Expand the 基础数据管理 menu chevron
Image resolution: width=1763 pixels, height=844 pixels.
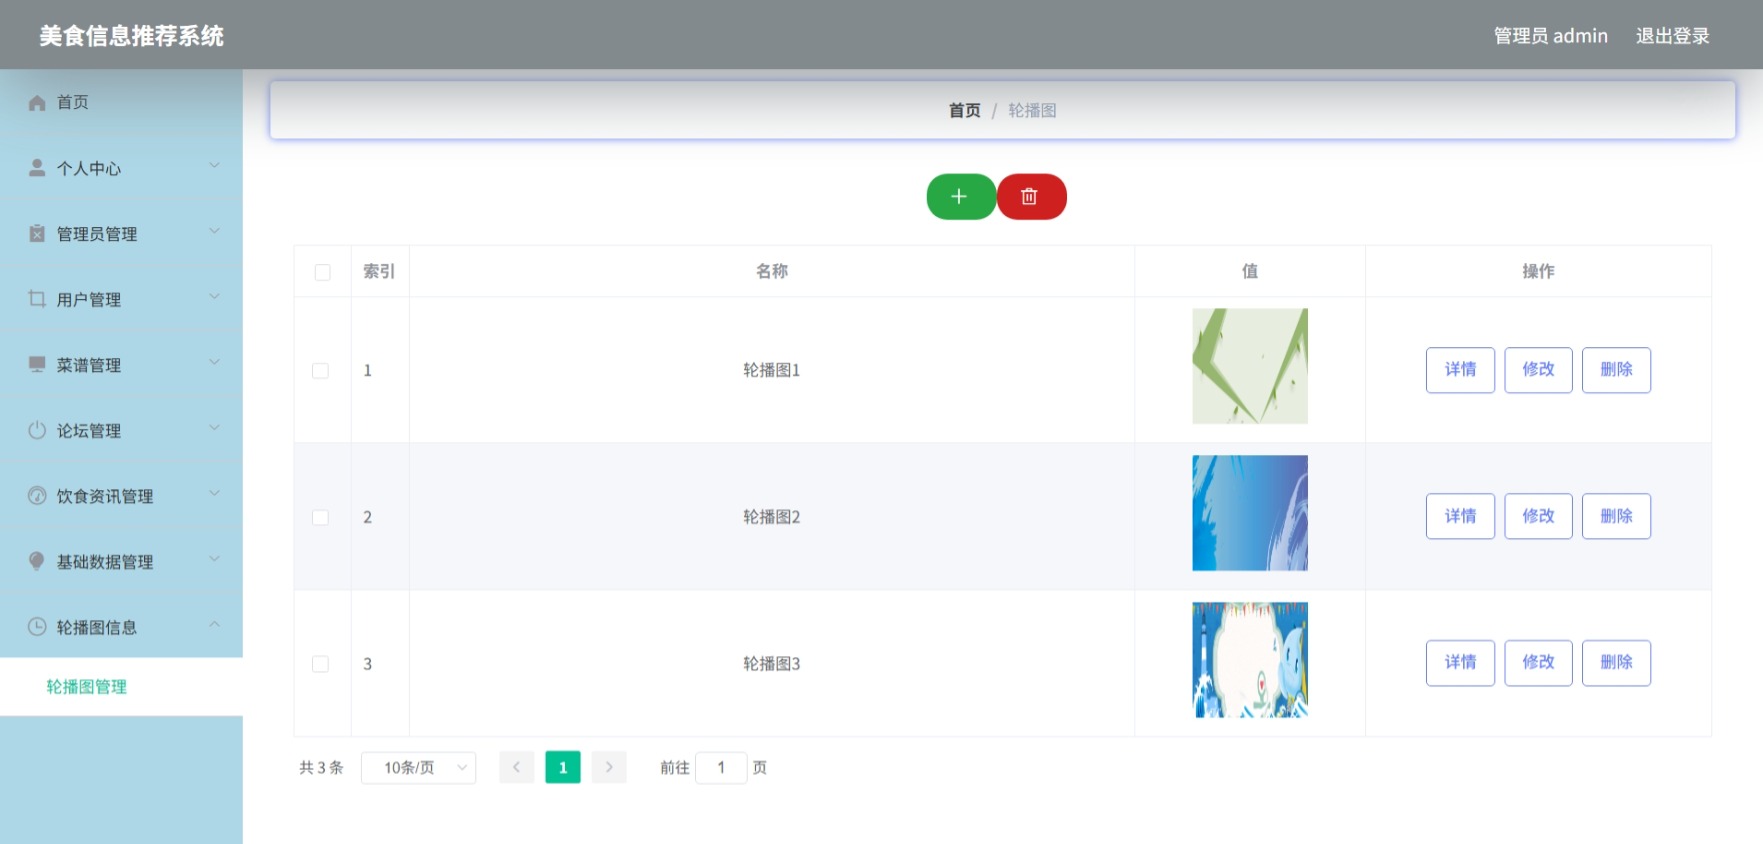click(x=214, y=559)
